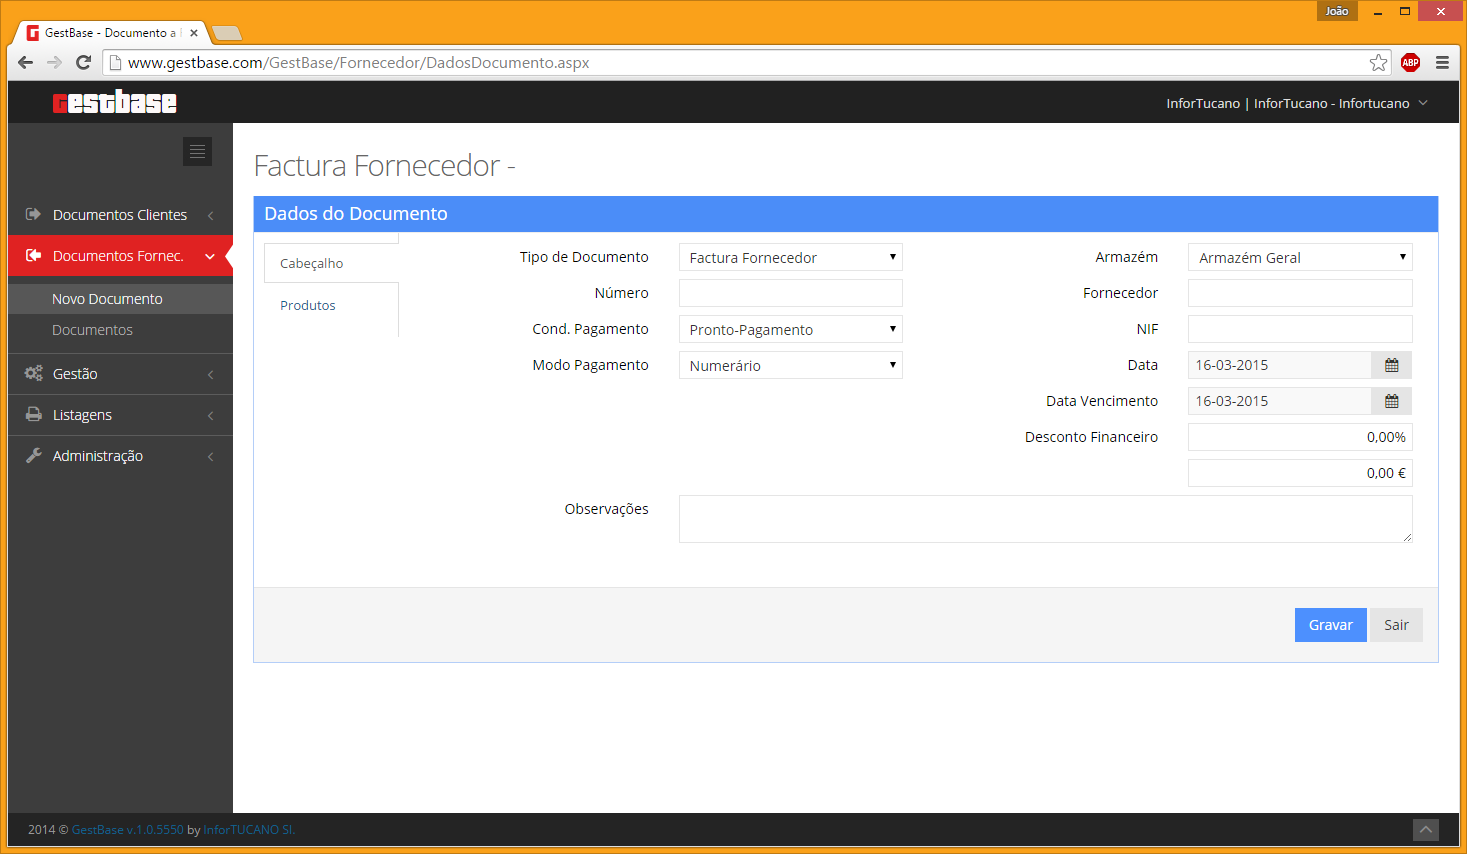Click the Listagens printer icon
The width and height of the screenshot is (1467, 854).
33,414
